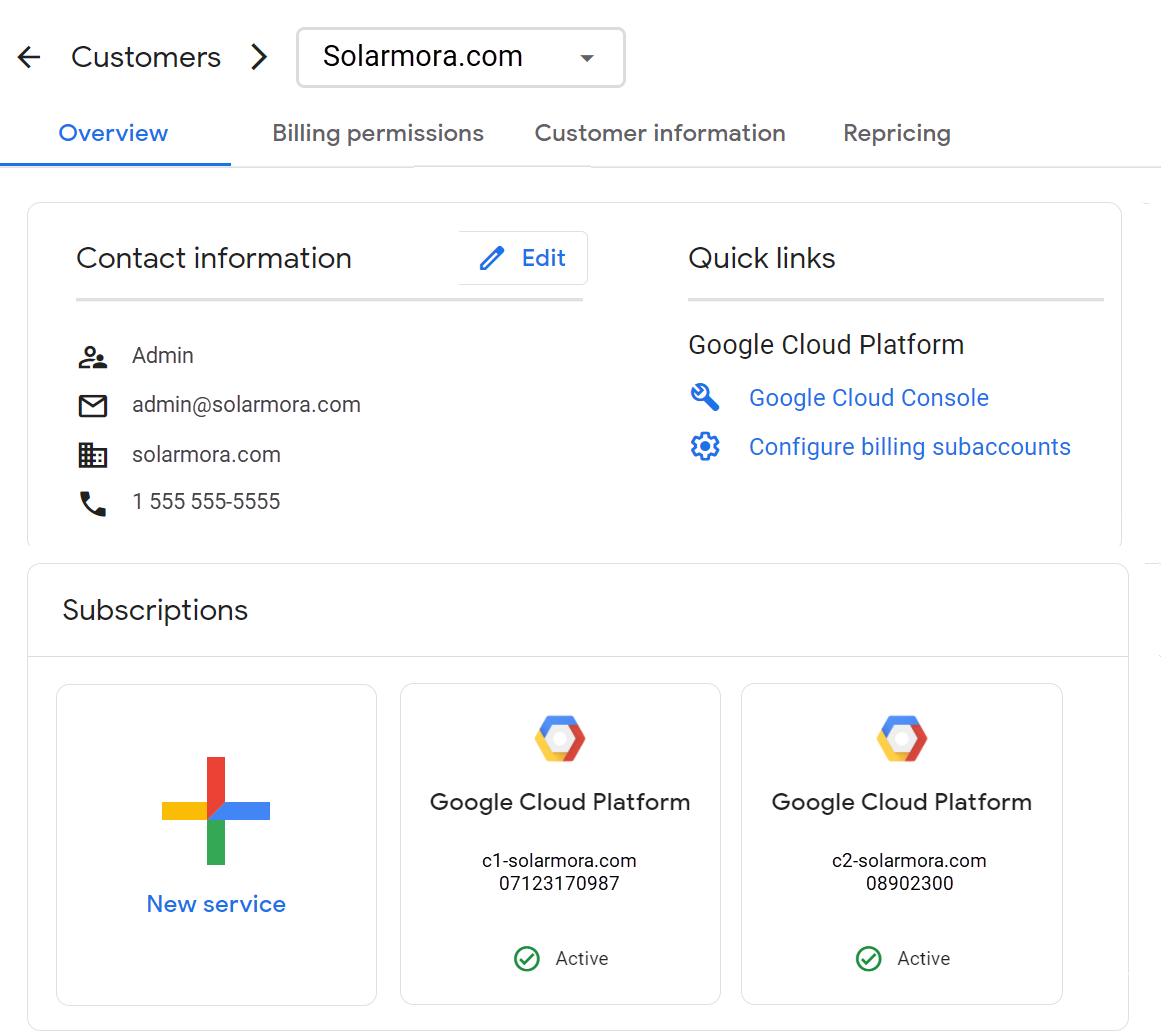Select the Admin contact name text
Screen dimensions: 1168x1033
(x=162, y=356)
